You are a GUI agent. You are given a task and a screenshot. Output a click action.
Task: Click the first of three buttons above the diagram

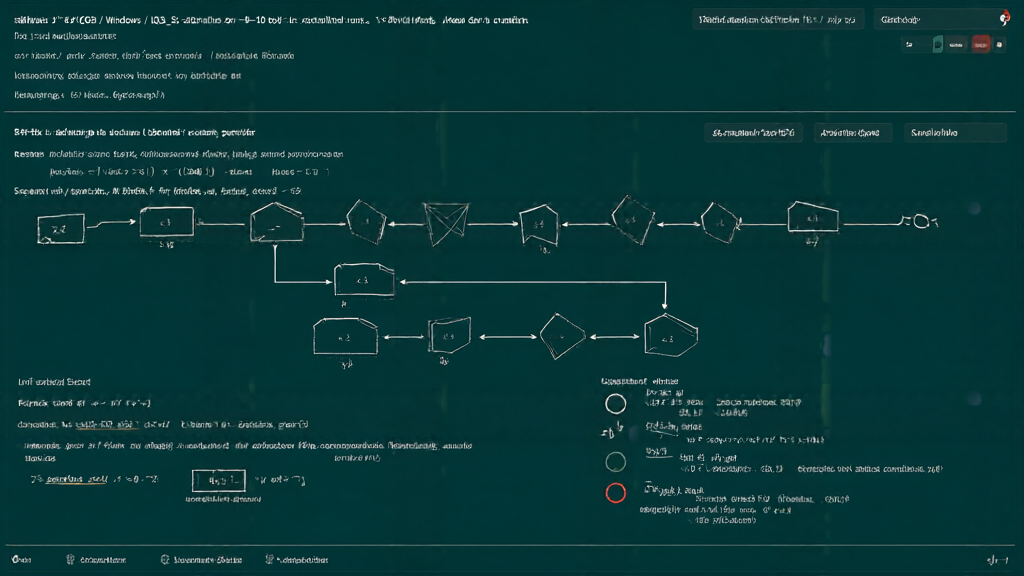[x=754, y=133]
